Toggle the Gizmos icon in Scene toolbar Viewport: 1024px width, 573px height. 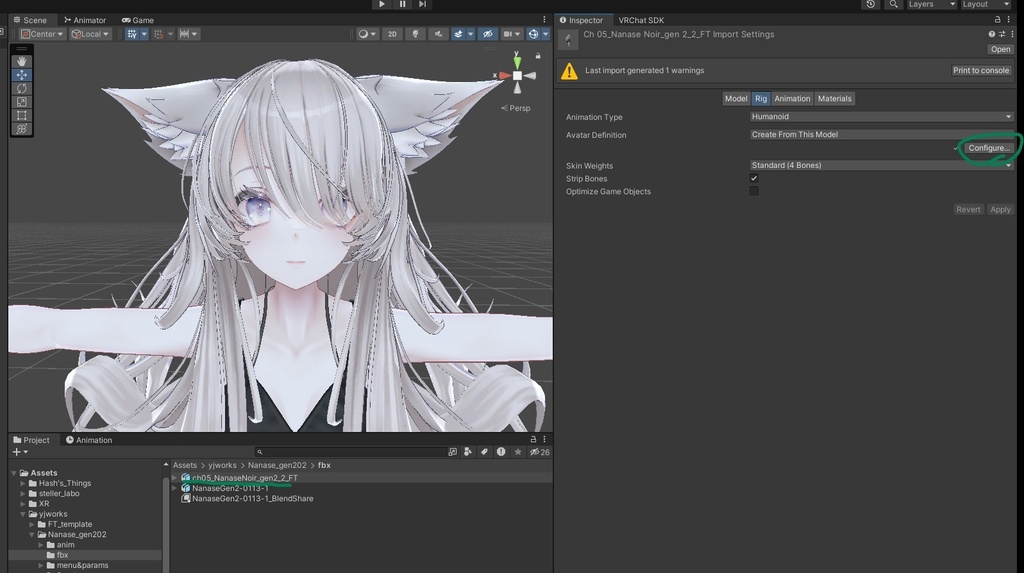tap(534, 34)
